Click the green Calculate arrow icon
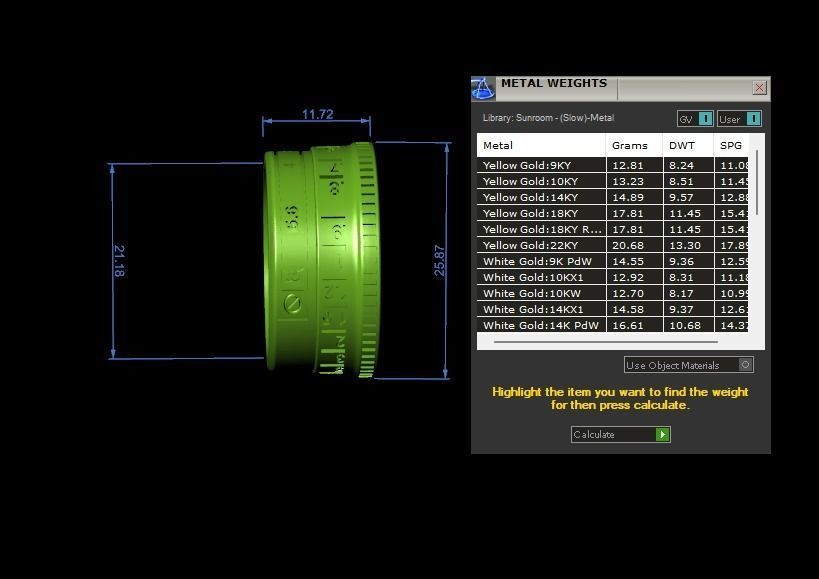This screenshot has width=819, height=579. click(662, 434)
